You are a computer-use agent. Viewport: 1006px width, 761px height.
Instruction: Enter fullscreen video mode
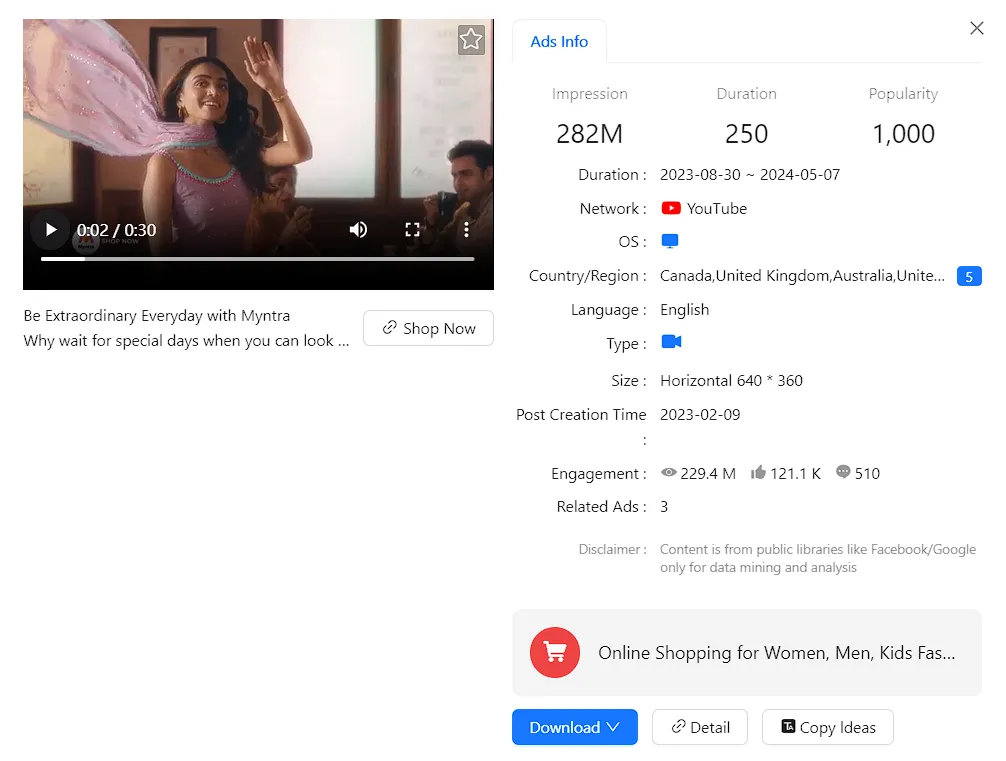412,230
